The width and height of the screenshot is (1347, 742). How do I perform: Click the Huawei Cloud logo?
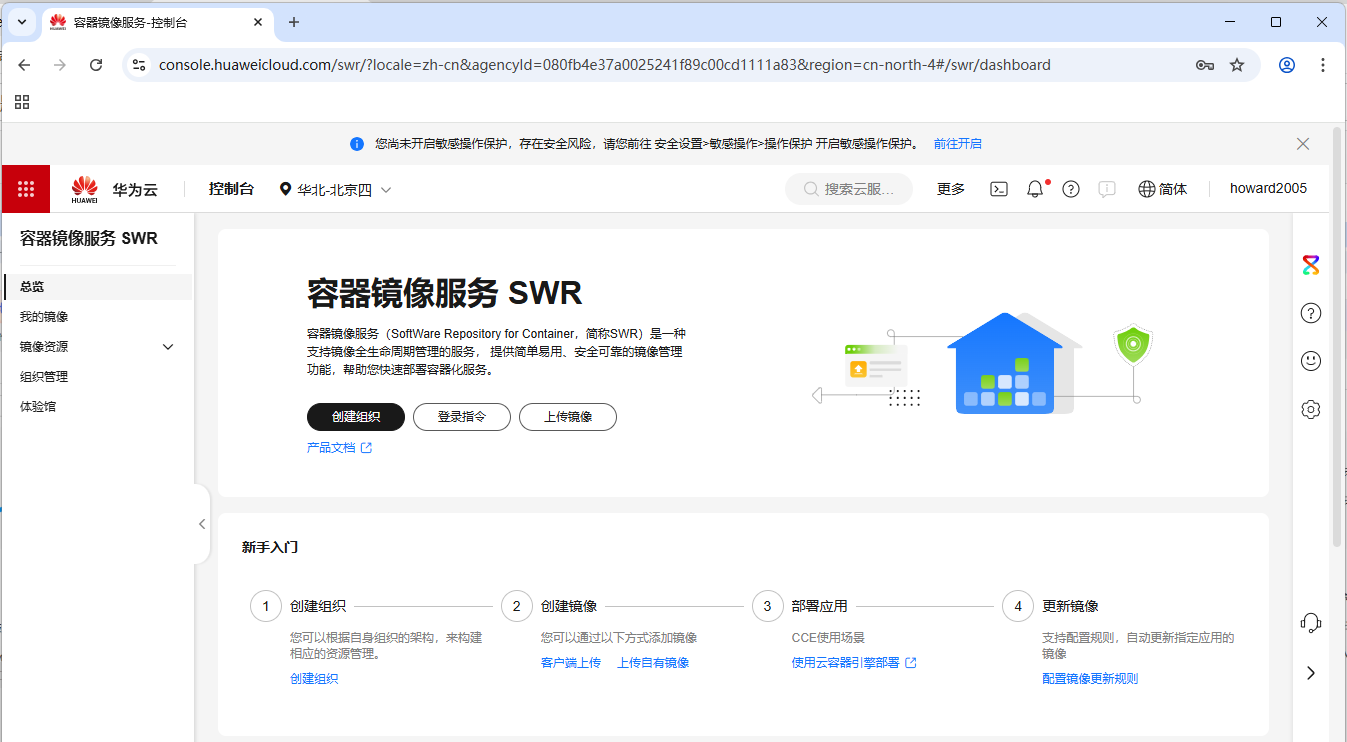pyautogui.click(x=114, y=189)
